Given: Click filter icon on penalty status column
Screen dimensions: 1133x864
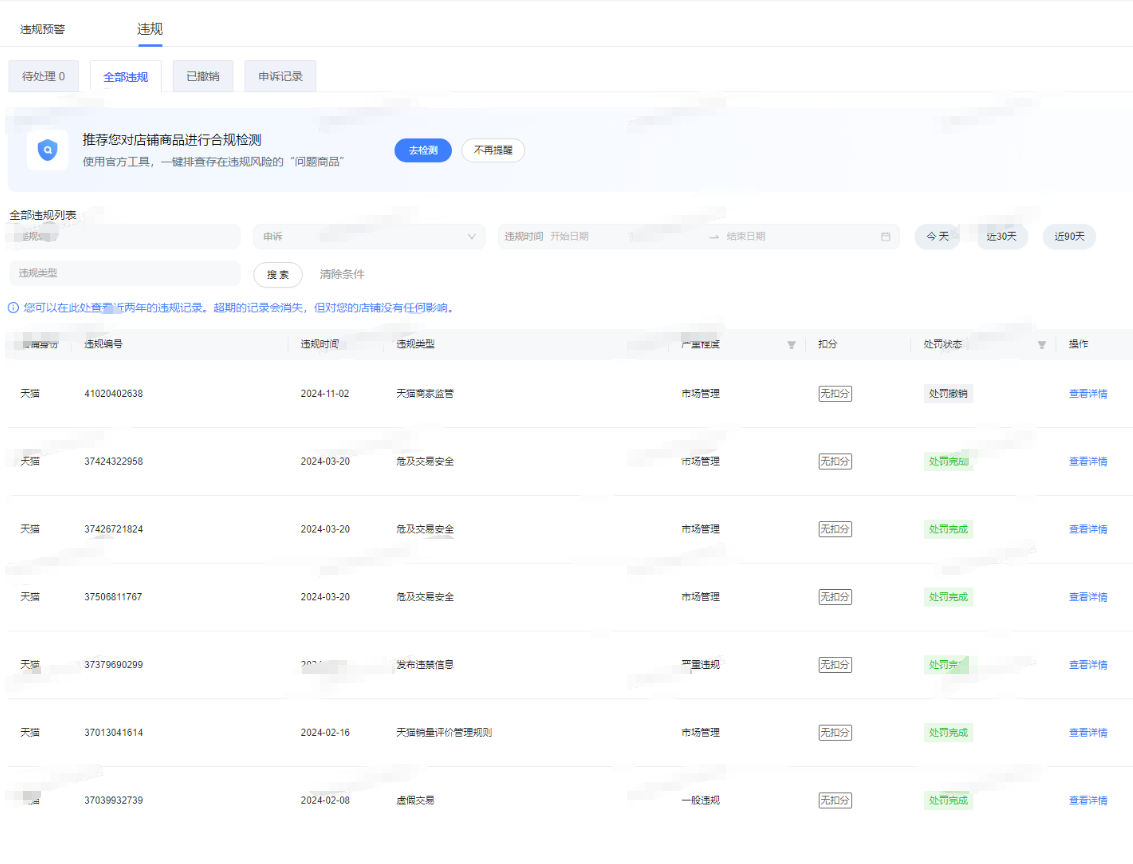Looking at the screenshot, I should [x=1041, y=345].
